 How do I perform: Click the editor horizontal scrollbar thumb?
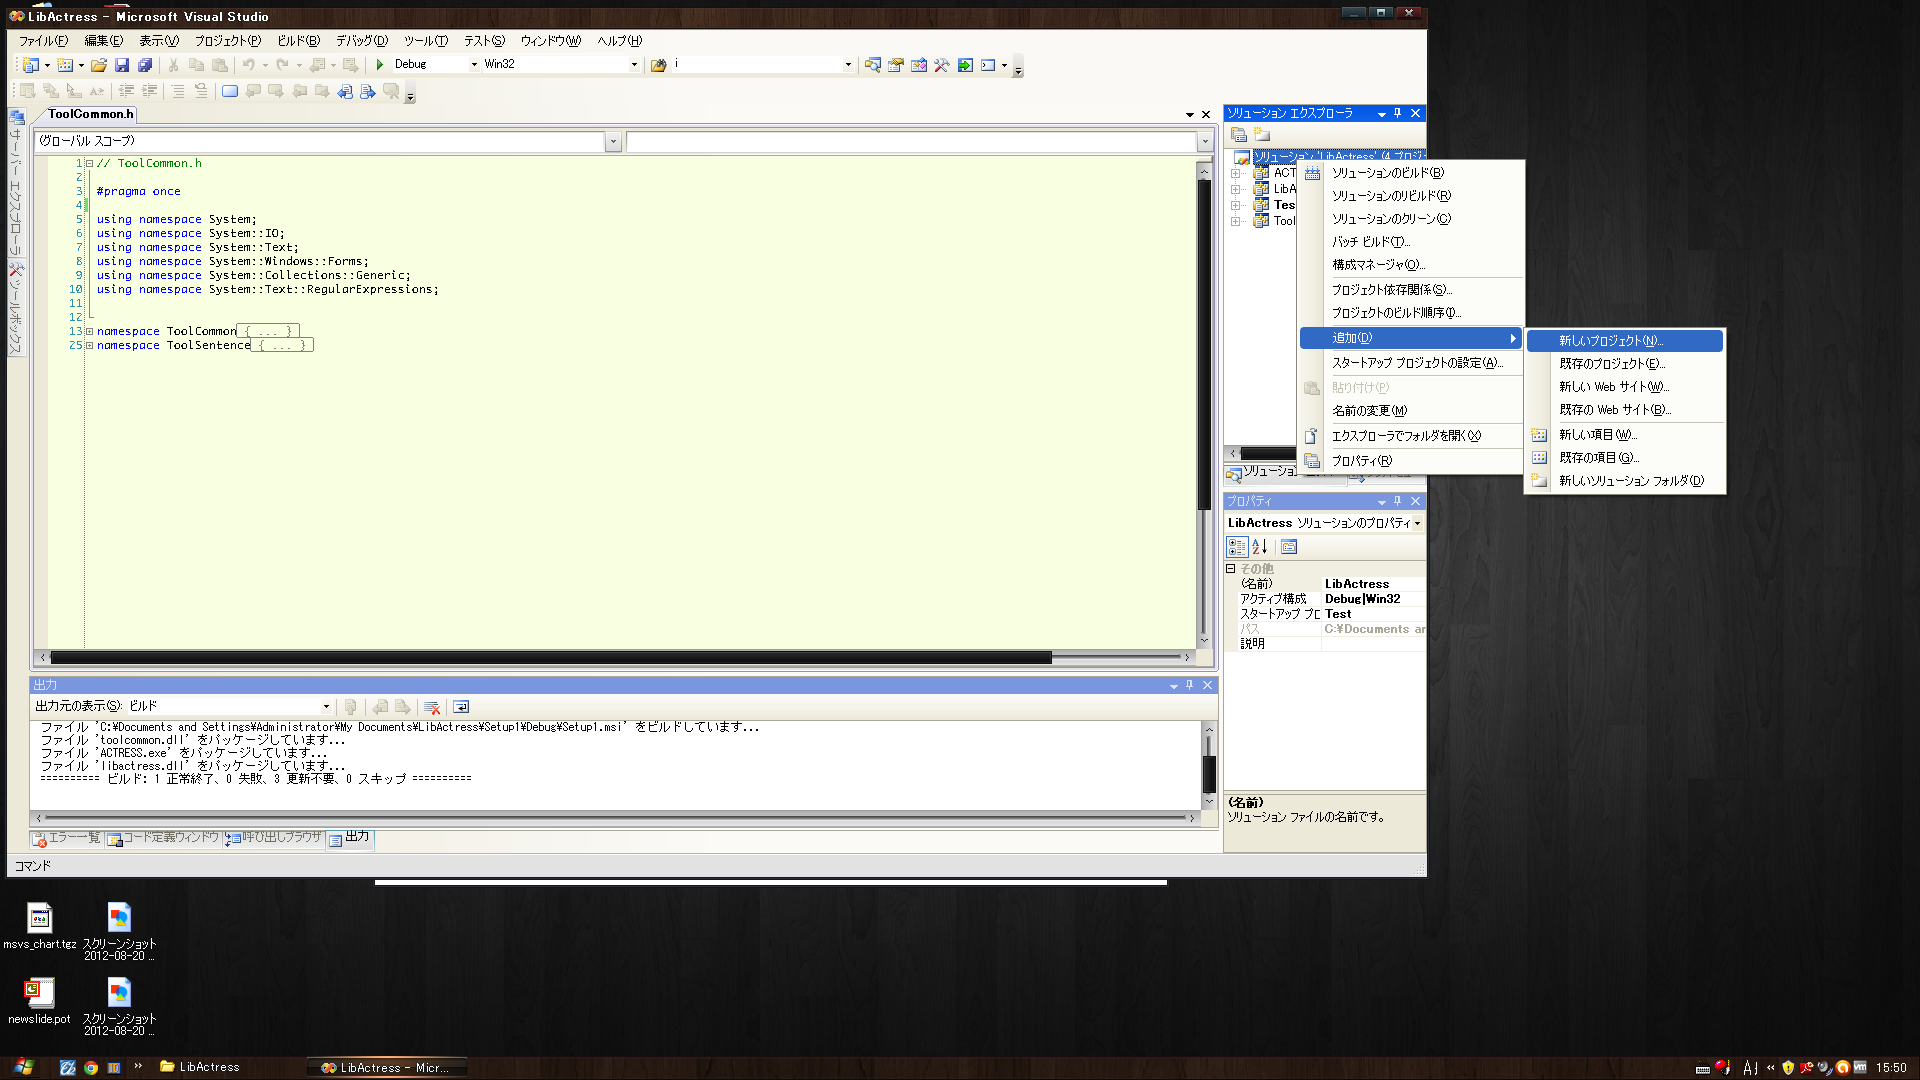(550, 657)
